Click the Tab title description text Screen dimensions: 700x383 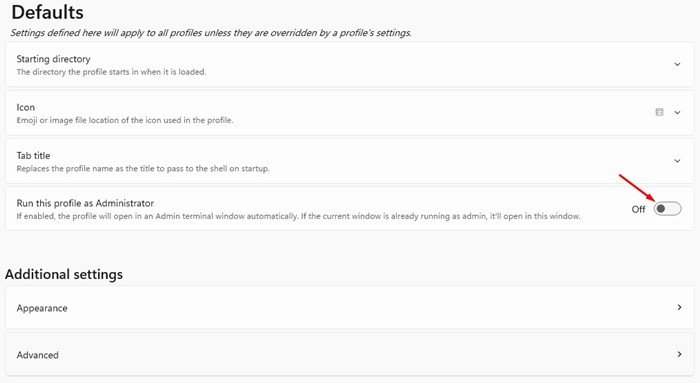[x=143, y=168]
